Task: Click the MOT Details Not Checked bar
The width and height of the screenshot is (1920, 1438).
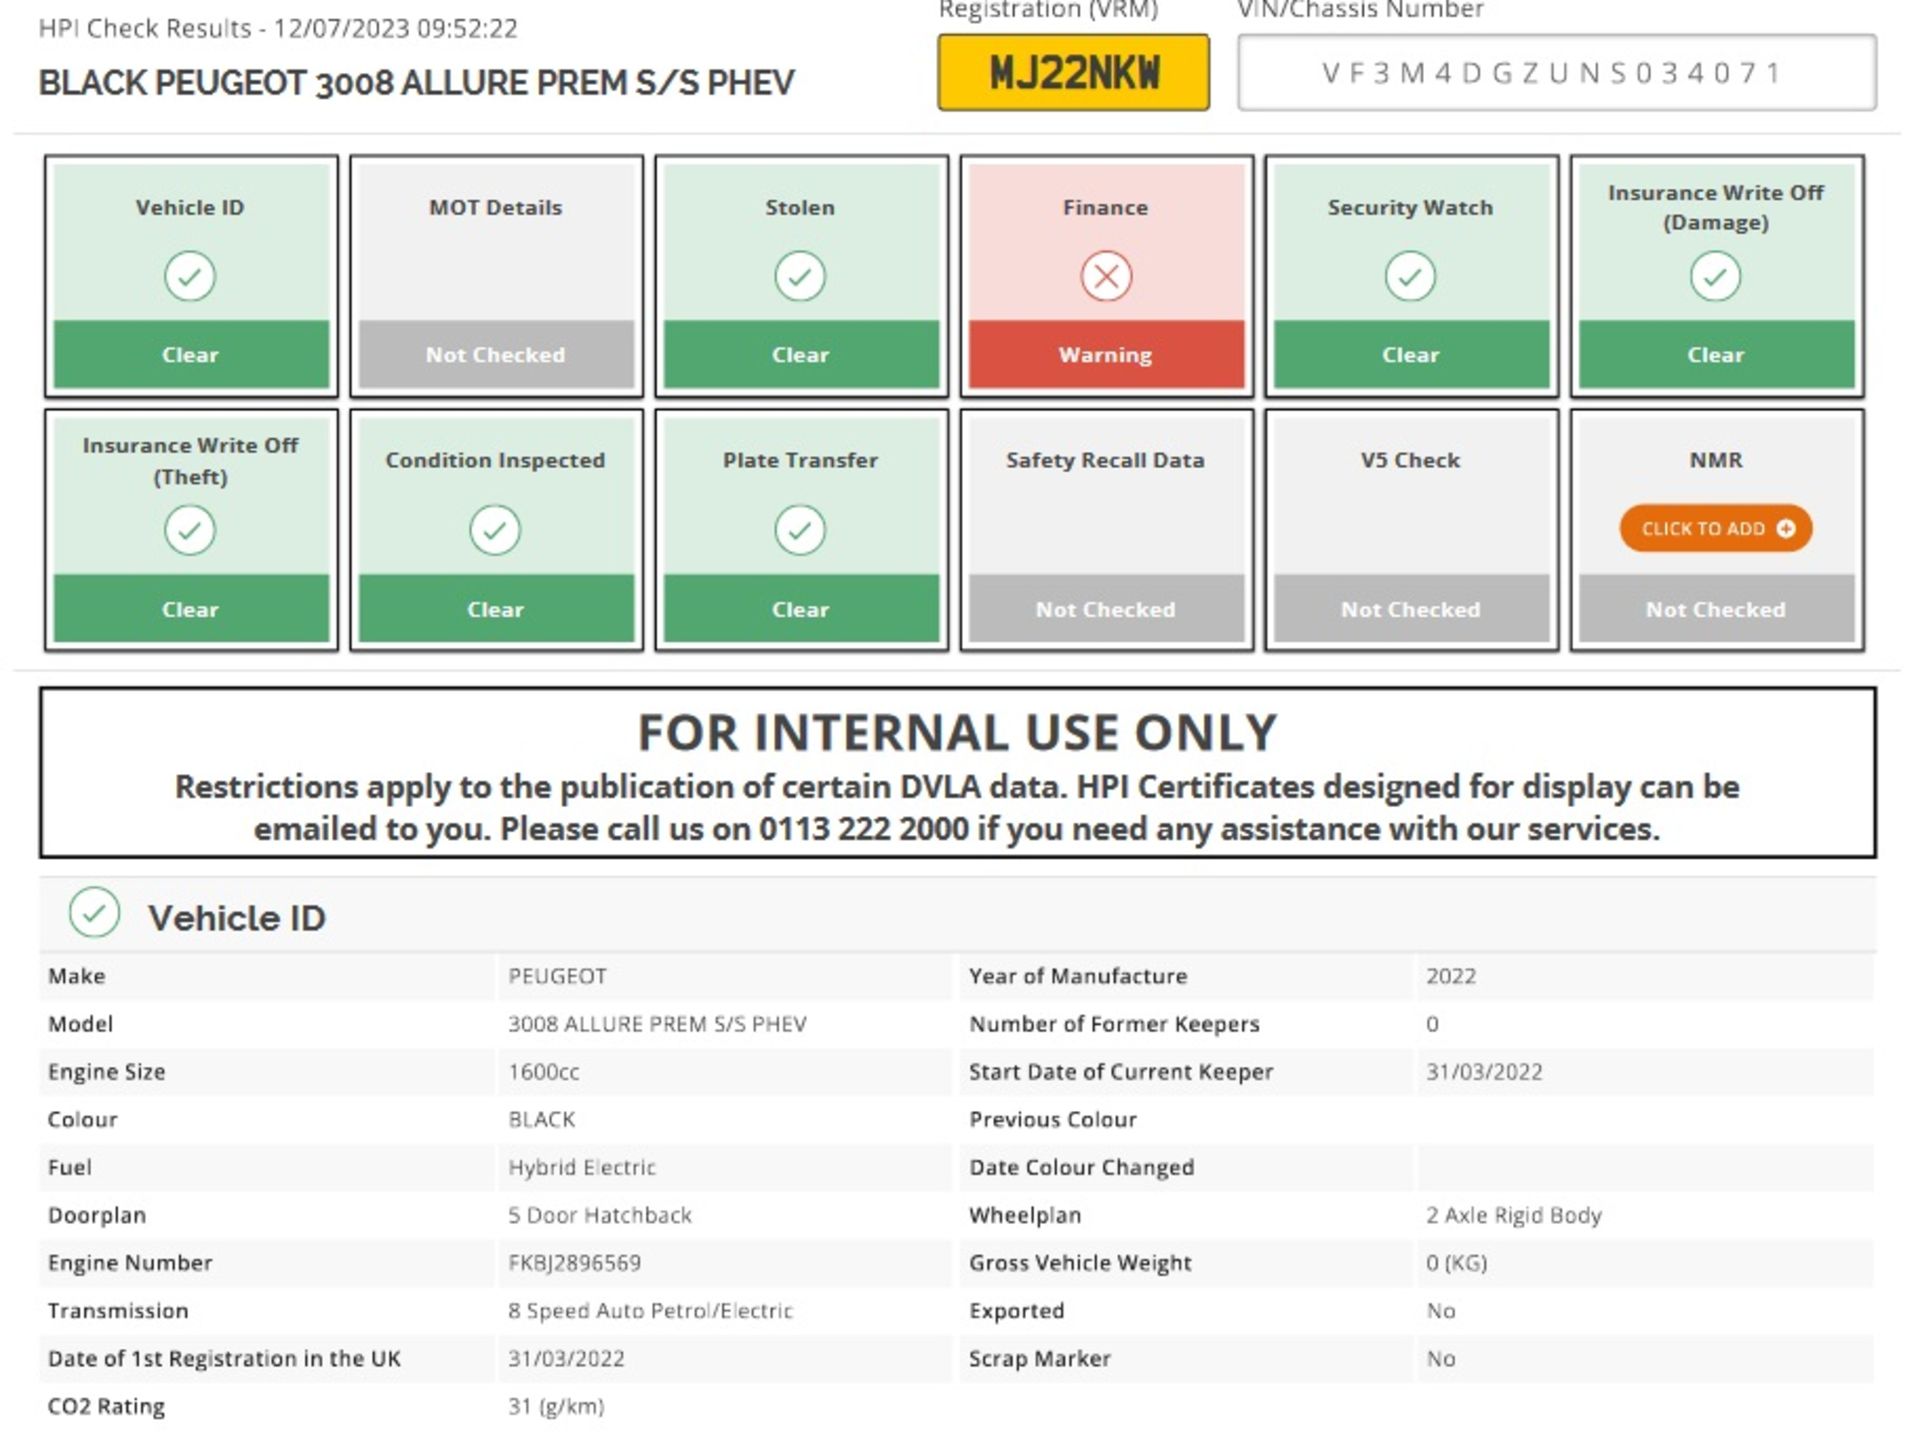Action: click(x=496, y=354)
